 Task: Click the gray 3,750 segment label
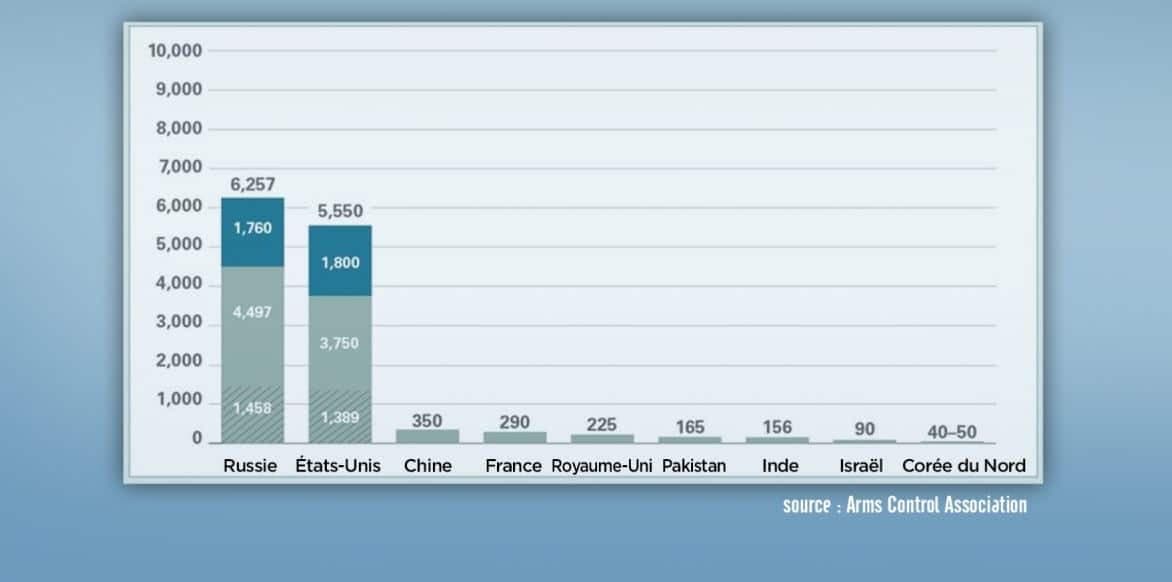click(x=339, y=343)
